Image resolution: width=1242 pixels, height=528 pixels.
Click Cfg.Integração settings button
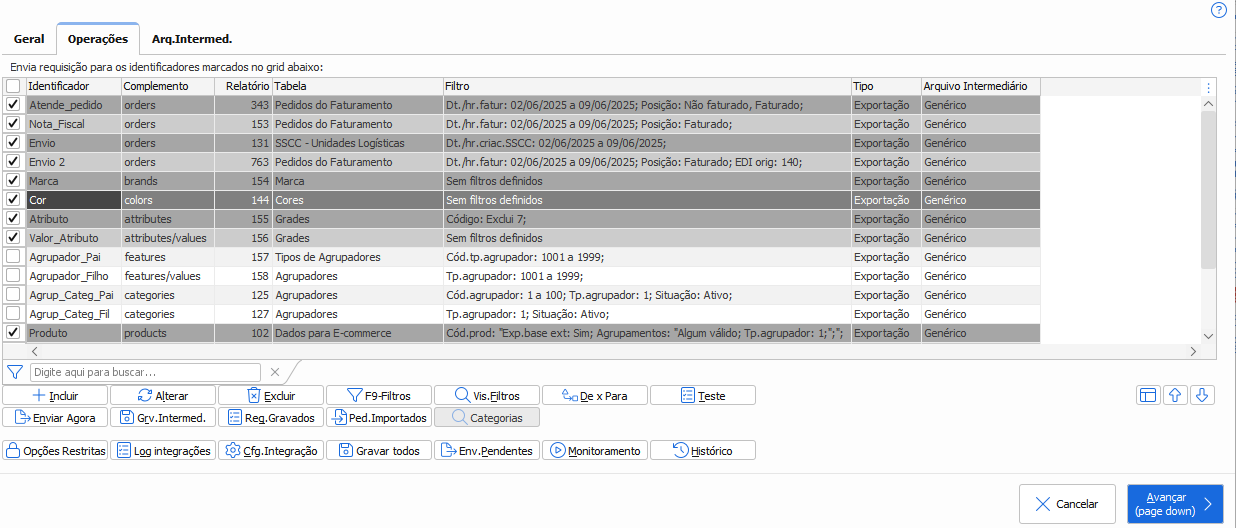[x=271, y=451]
